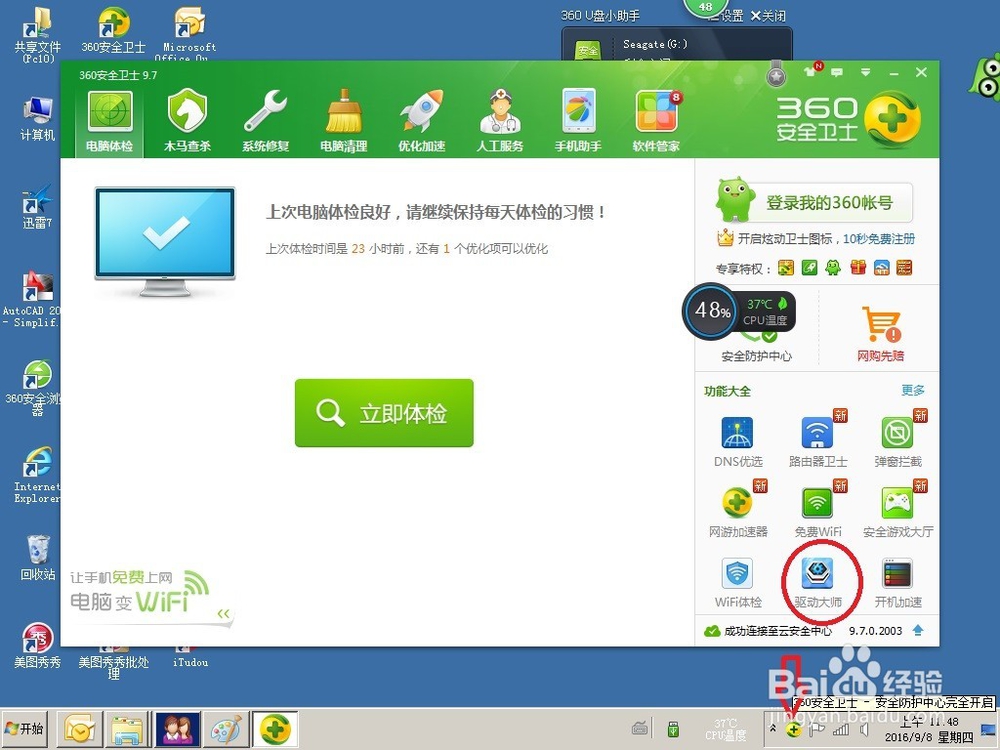1000x750 pixels.
Task: Click the last orange privilege icon
Action: coord(904,268)
